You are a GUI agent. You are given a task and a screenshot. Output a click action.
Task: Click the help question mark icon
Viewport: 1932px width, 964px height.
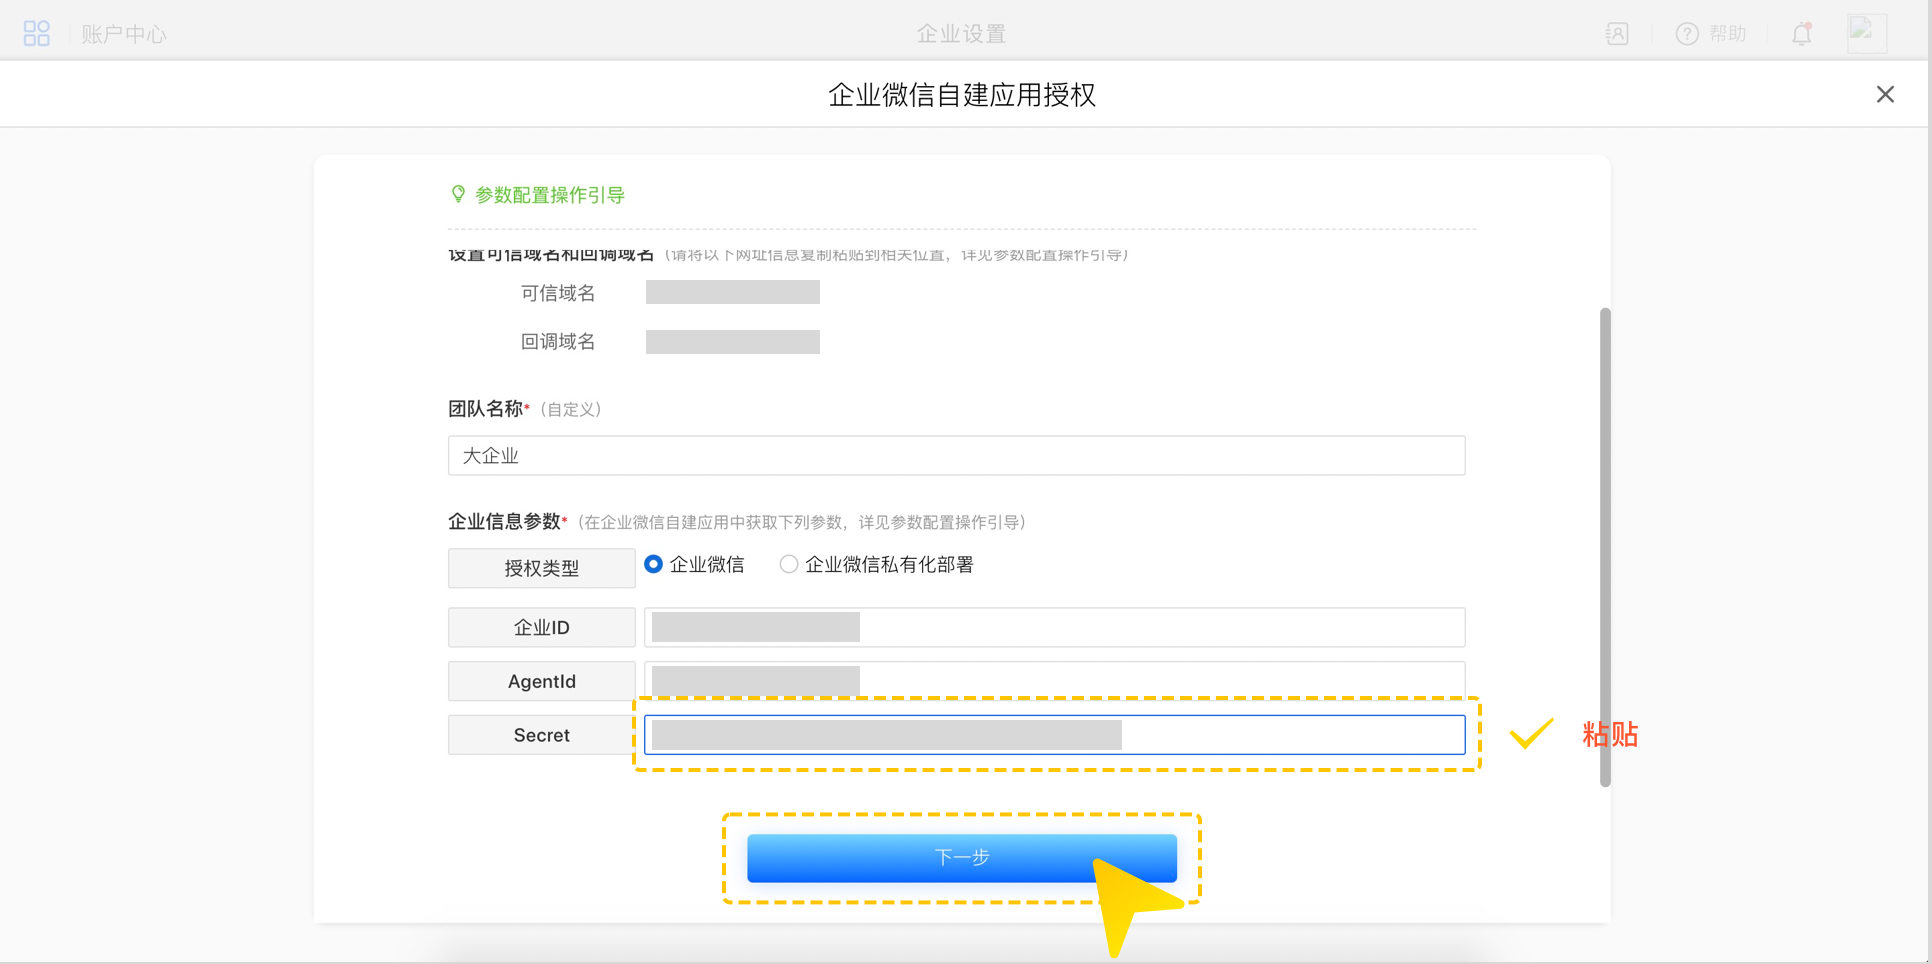[1687, 34]
